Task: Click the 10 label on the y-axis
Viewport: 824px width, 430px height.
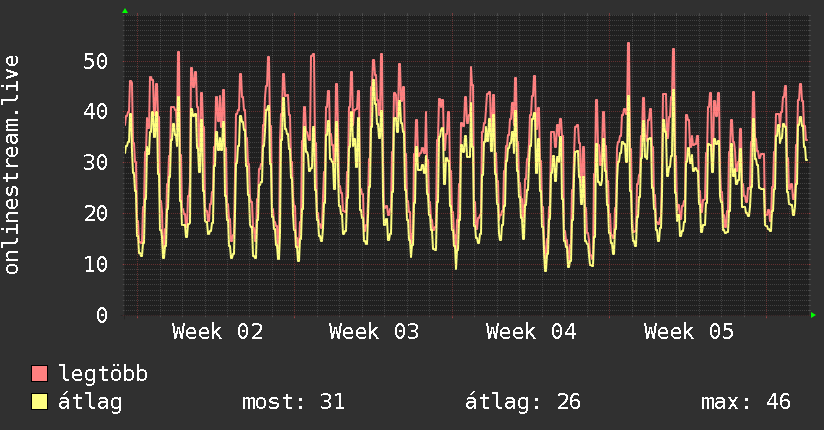Action: (x=95, y=264)
